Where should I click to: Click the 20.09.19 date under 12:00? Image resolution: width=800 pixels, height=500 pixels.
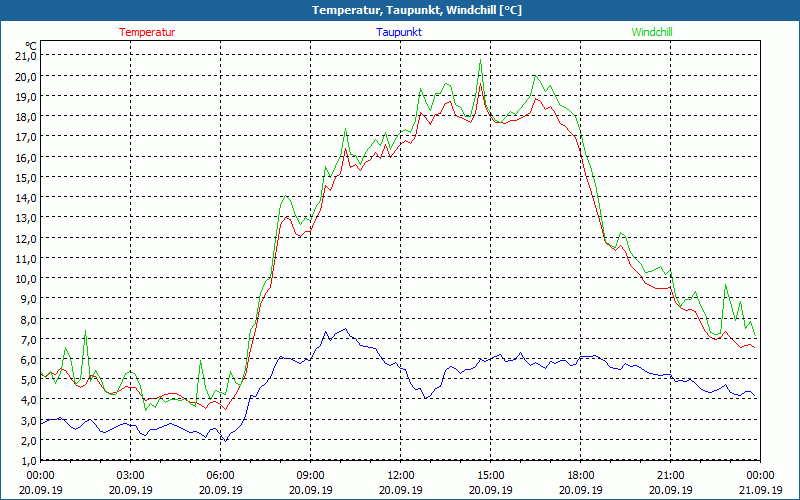[x=401, y=490]
